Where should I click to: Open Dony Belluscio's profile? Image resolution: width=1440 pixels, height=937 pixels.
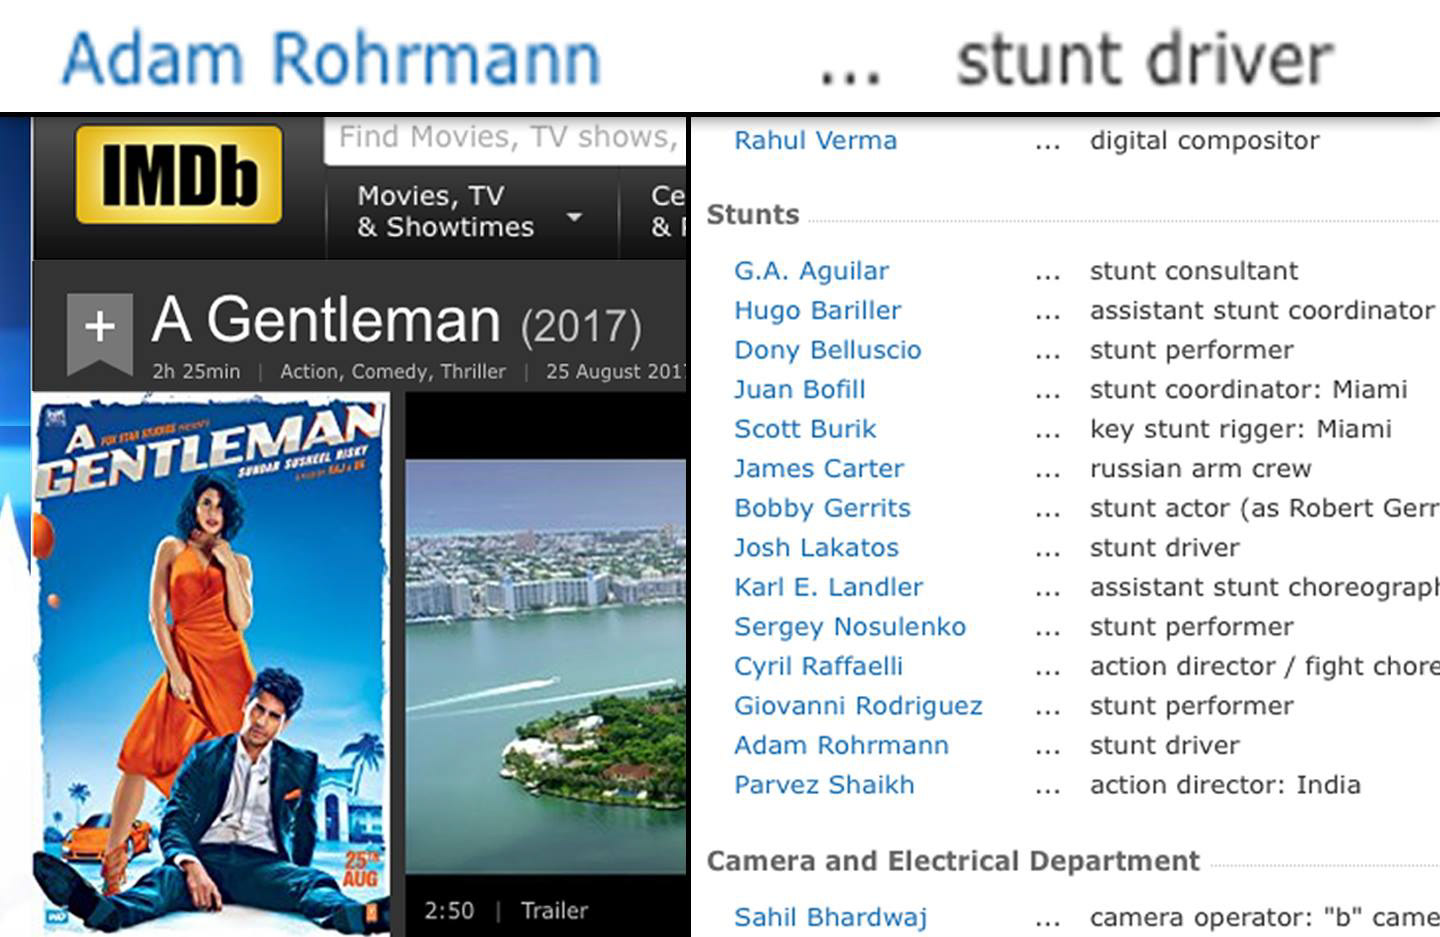pyautogui.click(x=827, y=350)
